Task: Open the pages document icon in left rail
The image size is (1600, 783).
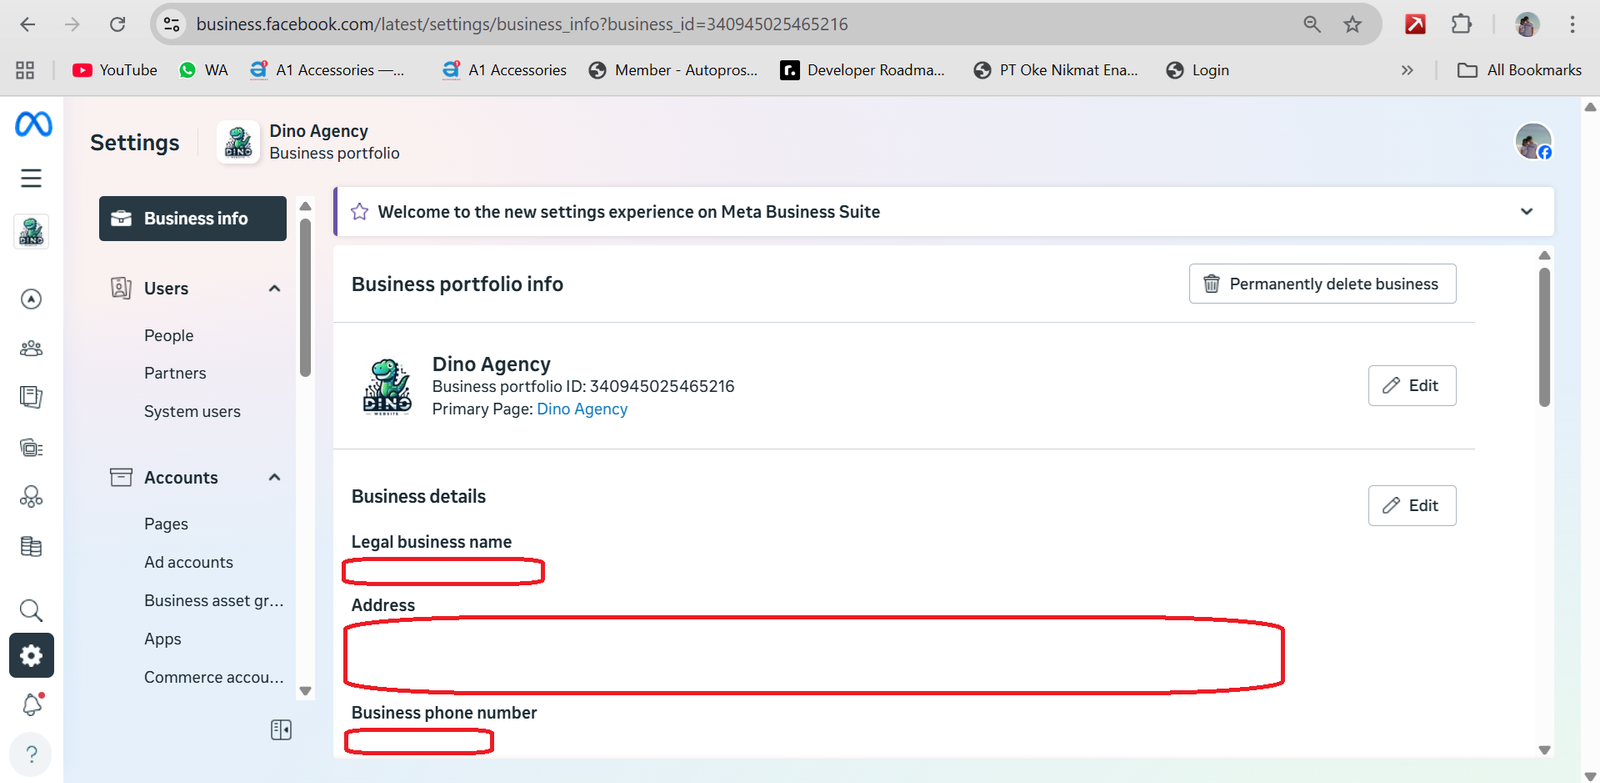Action: [x=31, y=397]
